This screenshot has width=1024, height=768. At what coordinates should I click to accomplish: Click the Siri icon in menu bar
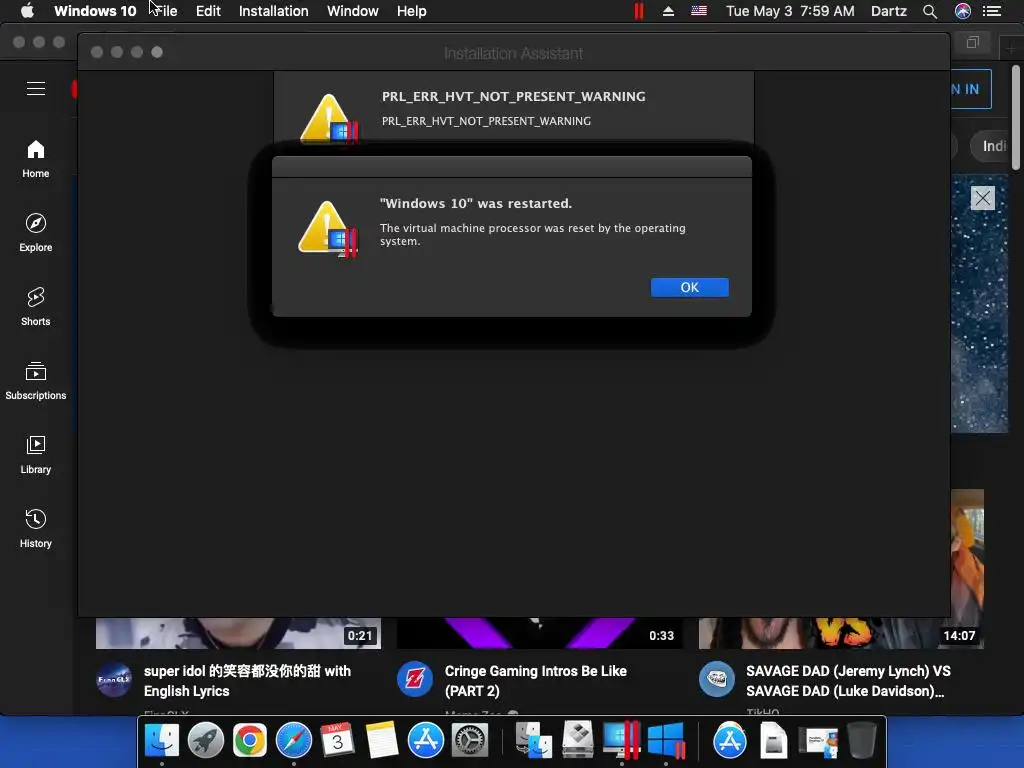(x=963, y=11)
